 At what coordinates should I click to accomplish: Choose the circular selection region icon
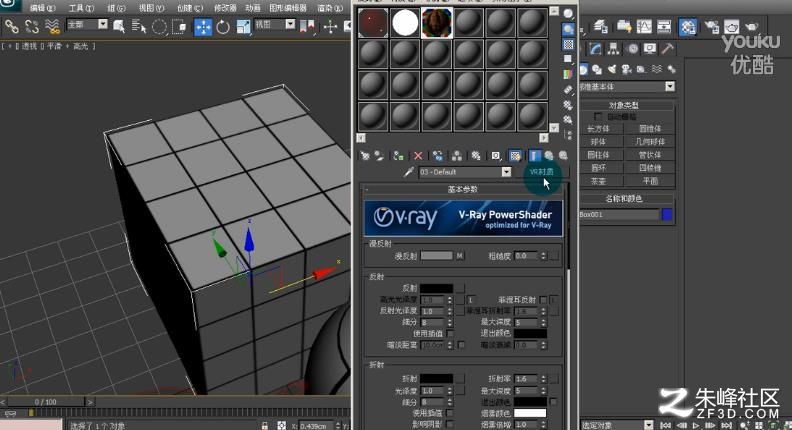(x=159, y=26)
